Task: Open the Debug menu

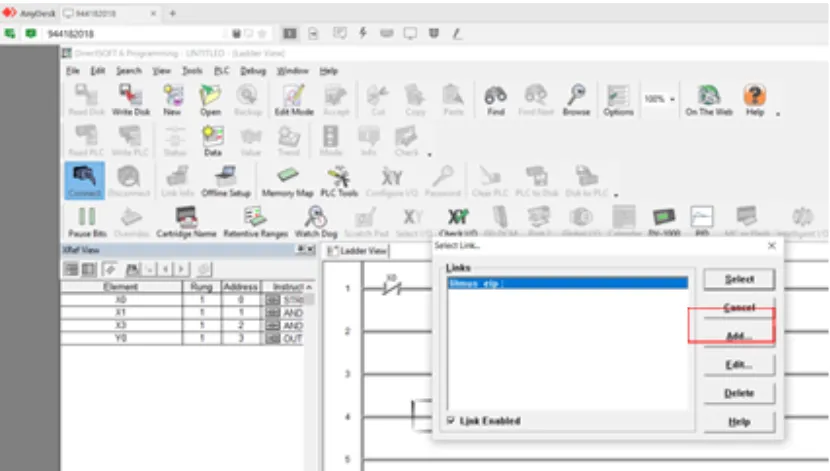Action: [x=253, y=71]
